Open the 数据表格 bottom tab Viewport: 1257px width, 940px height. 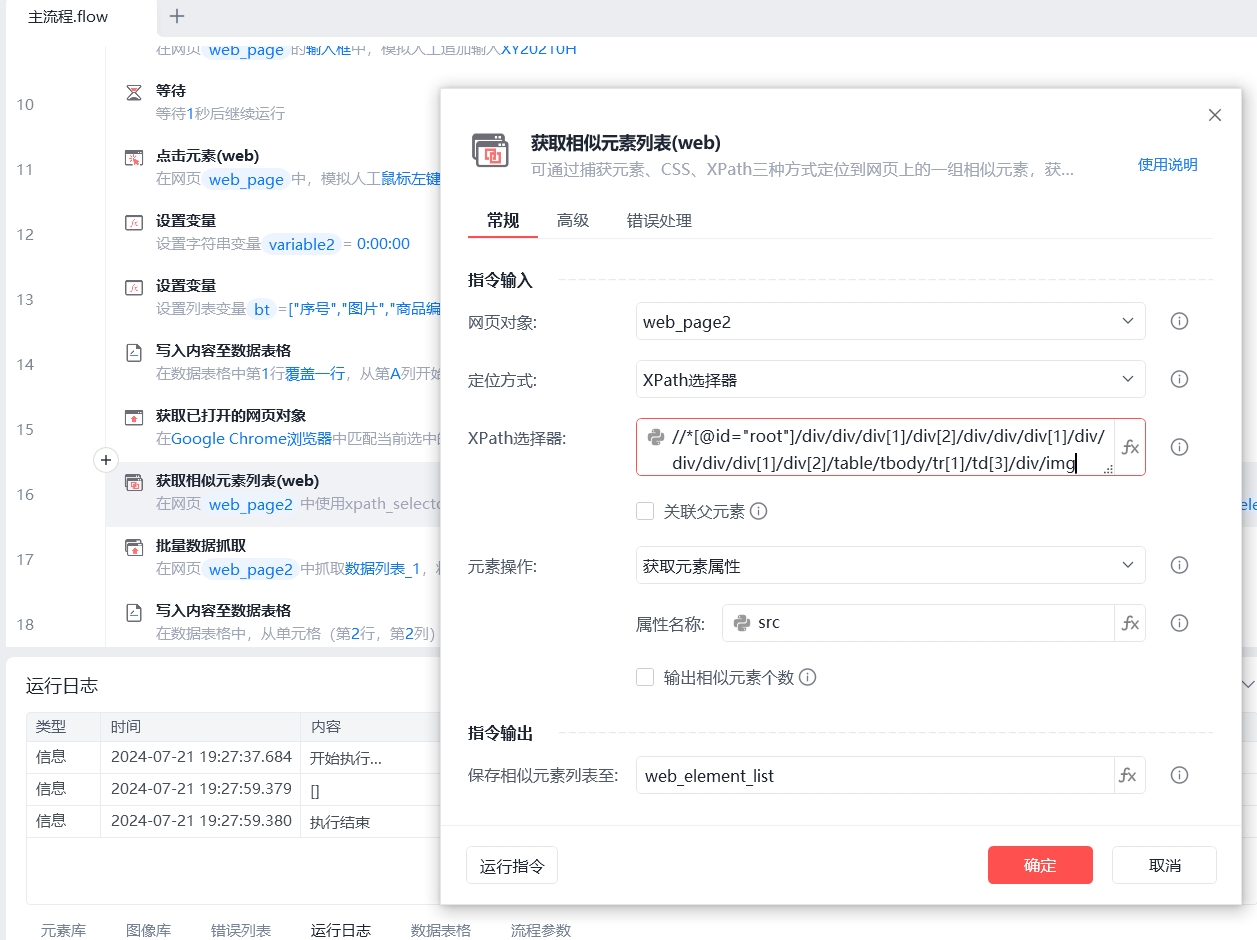(441, 930)
